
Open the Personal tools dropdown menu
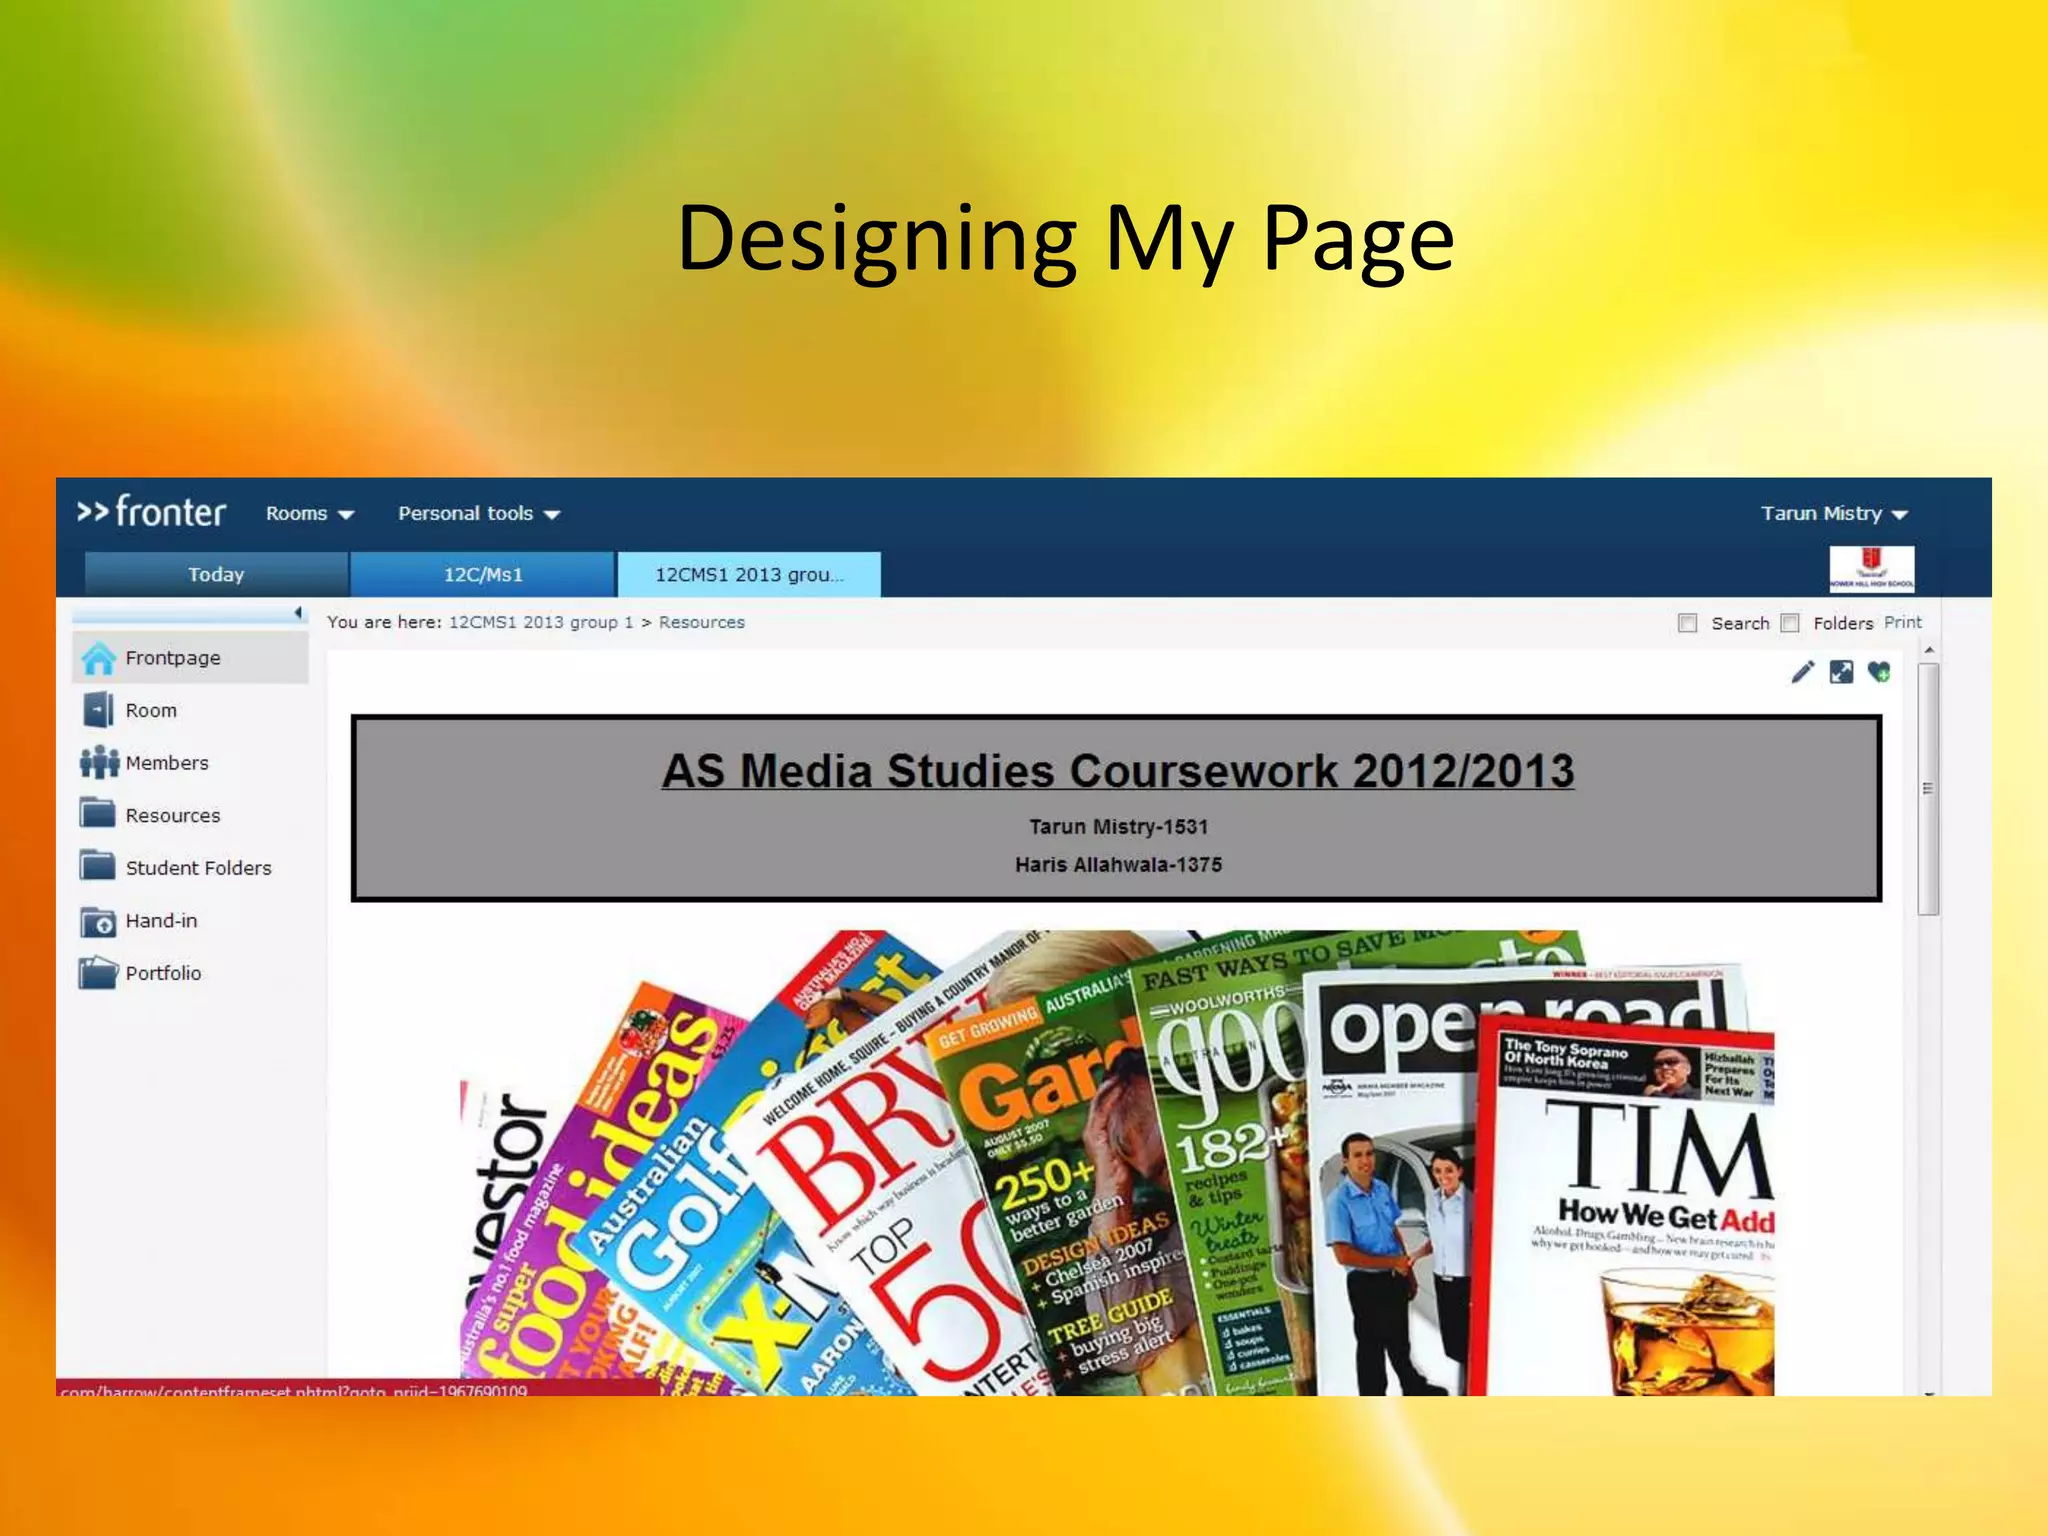click(479, 513)
